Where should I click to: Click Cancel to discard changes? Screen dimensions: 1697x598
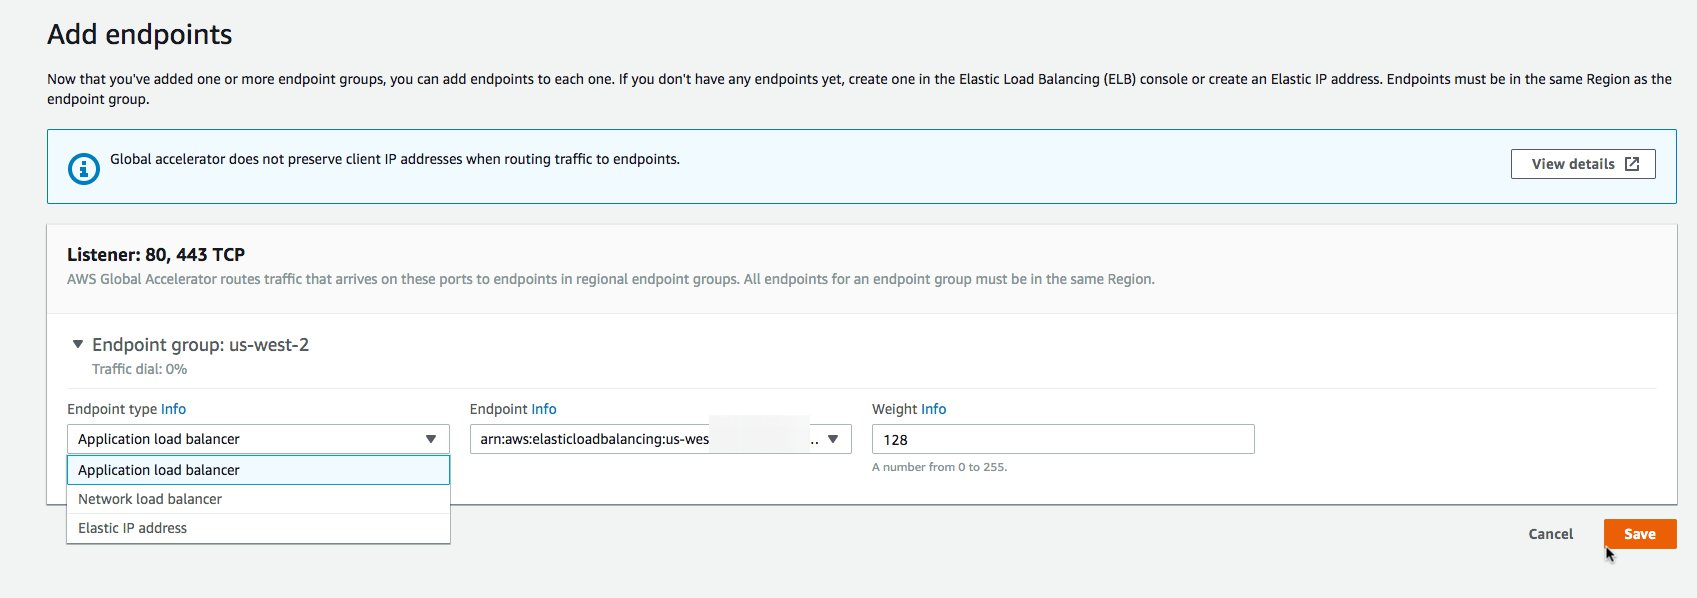click(1550, 534)
